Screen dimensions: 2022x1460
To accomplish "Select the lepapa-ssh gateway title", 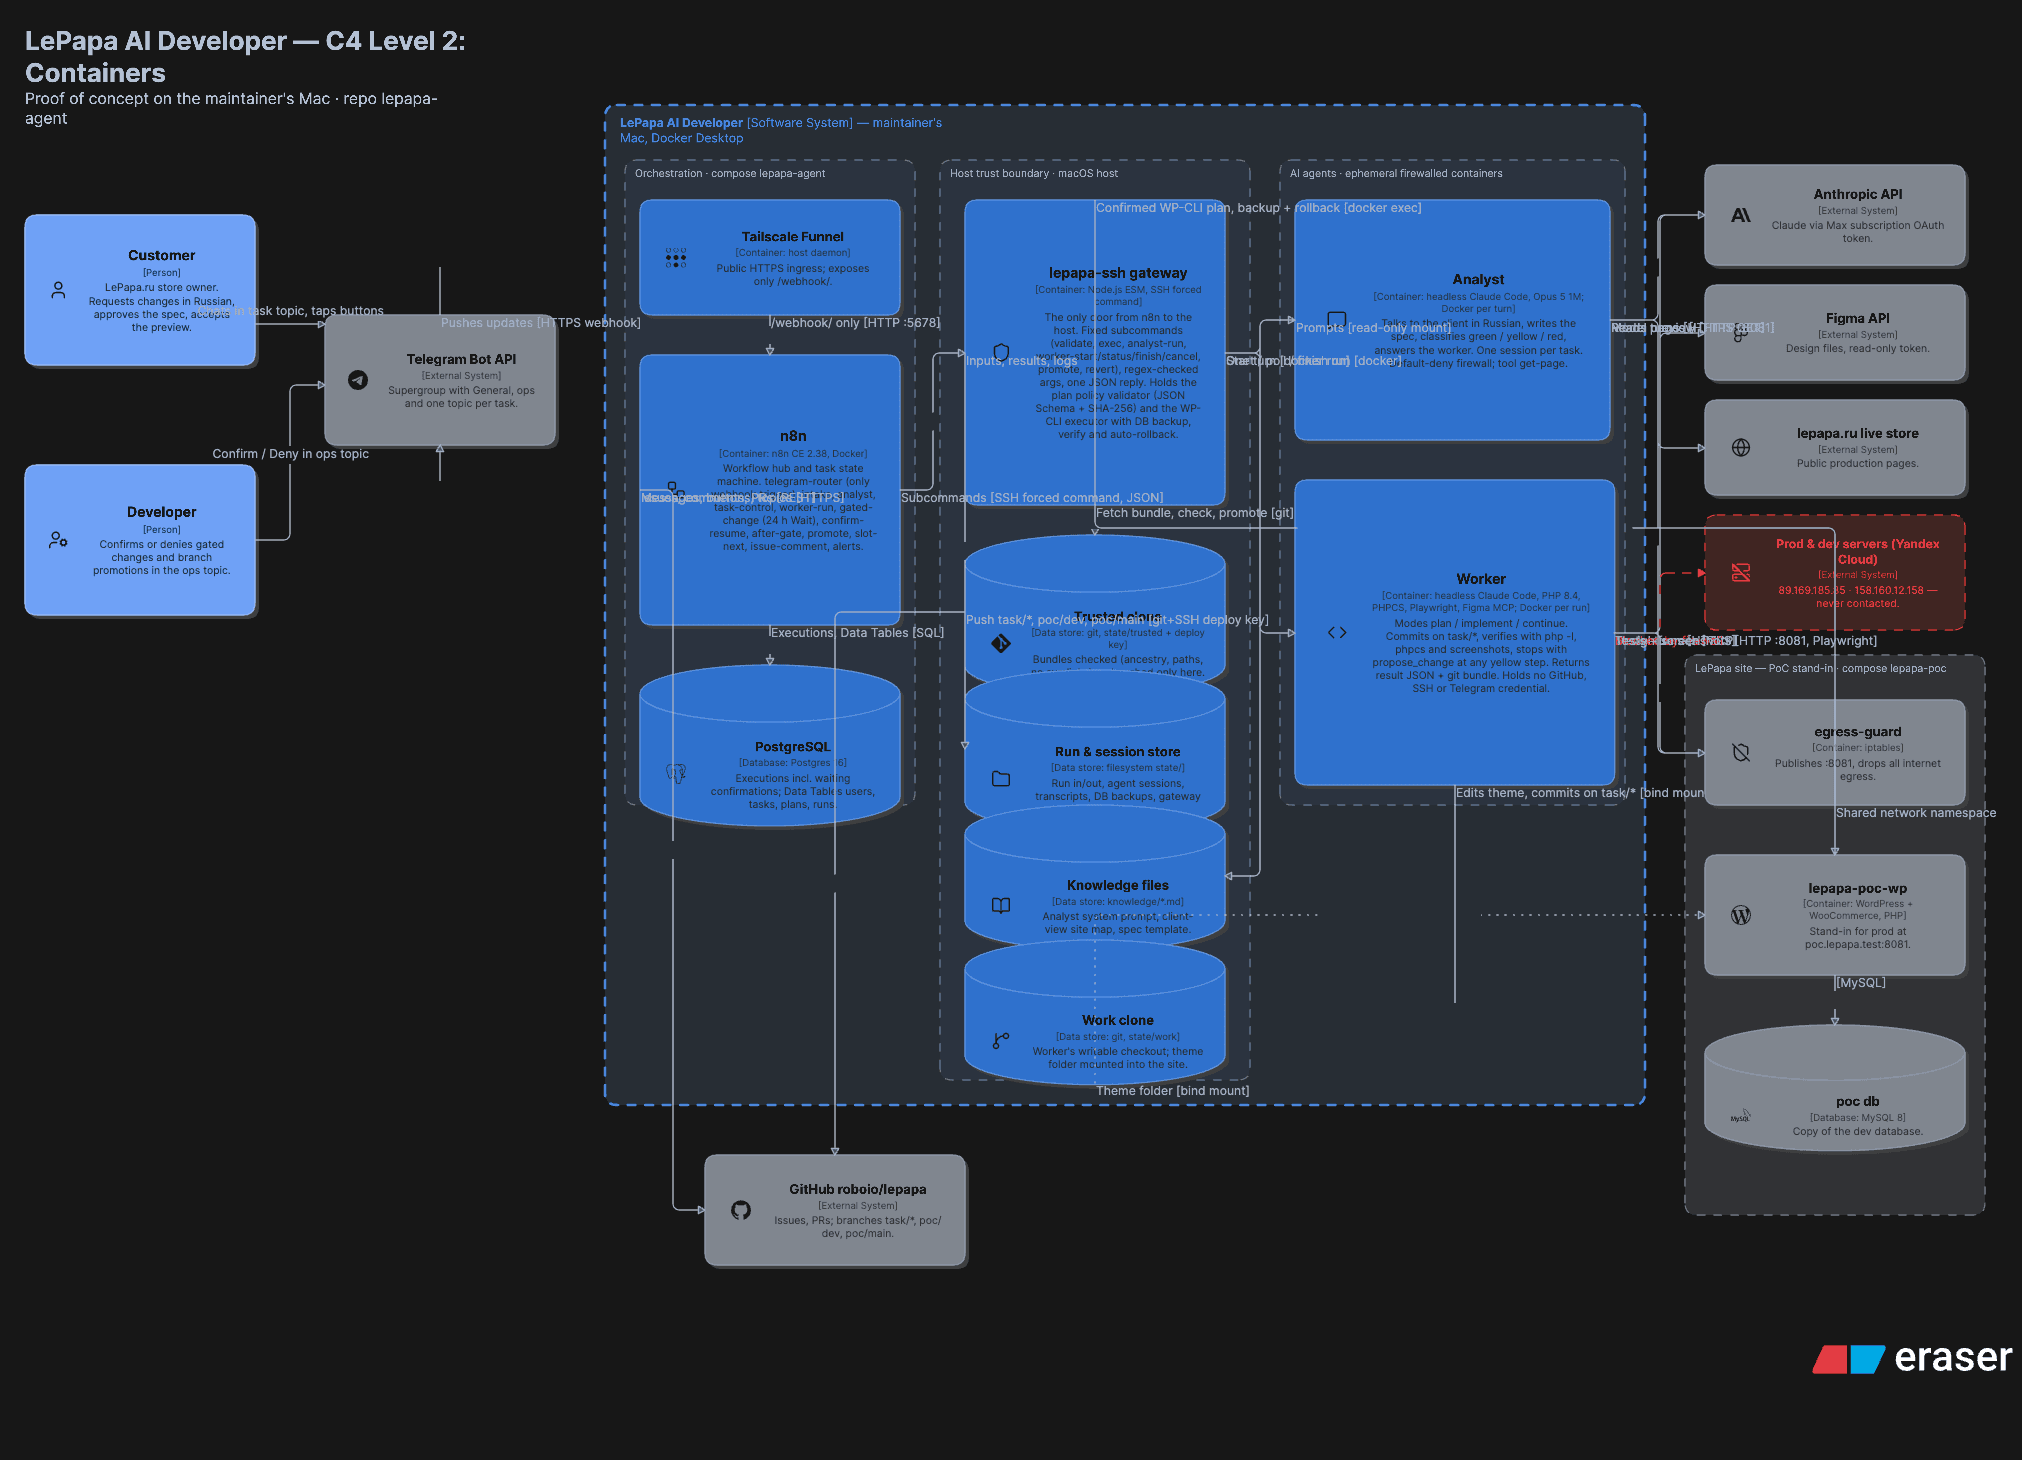I will 1117,273.
